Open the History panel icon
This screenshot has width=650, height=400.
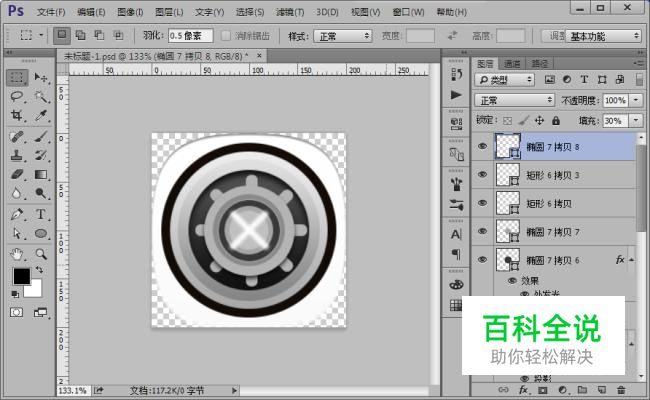[456, 75]
